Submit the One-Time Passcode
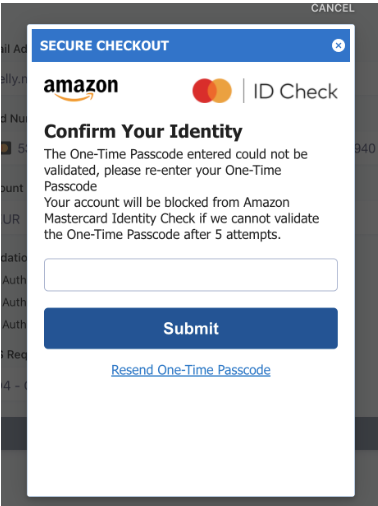 [191, 328]
